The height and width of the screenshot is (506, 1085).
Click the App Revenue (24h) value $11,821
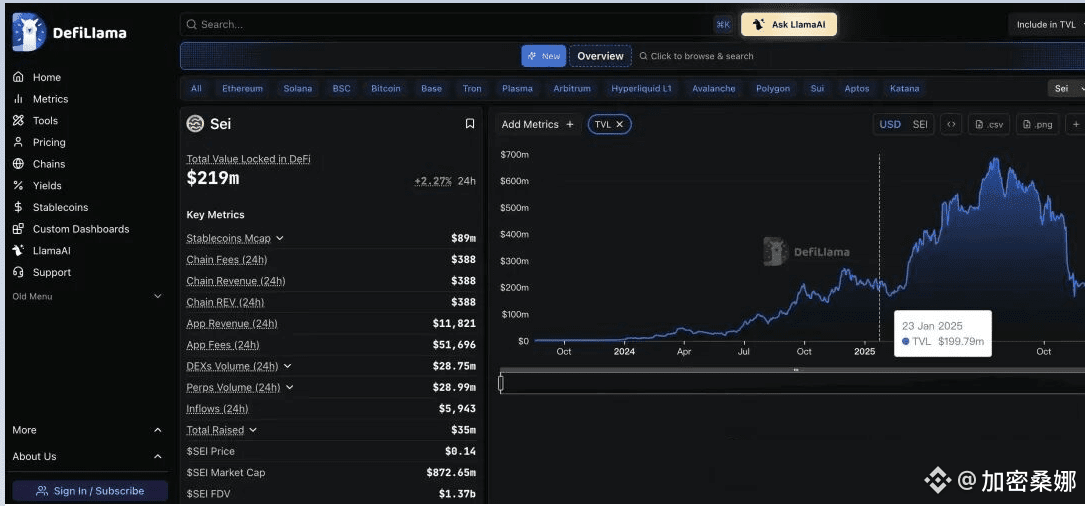coord(454,323)
